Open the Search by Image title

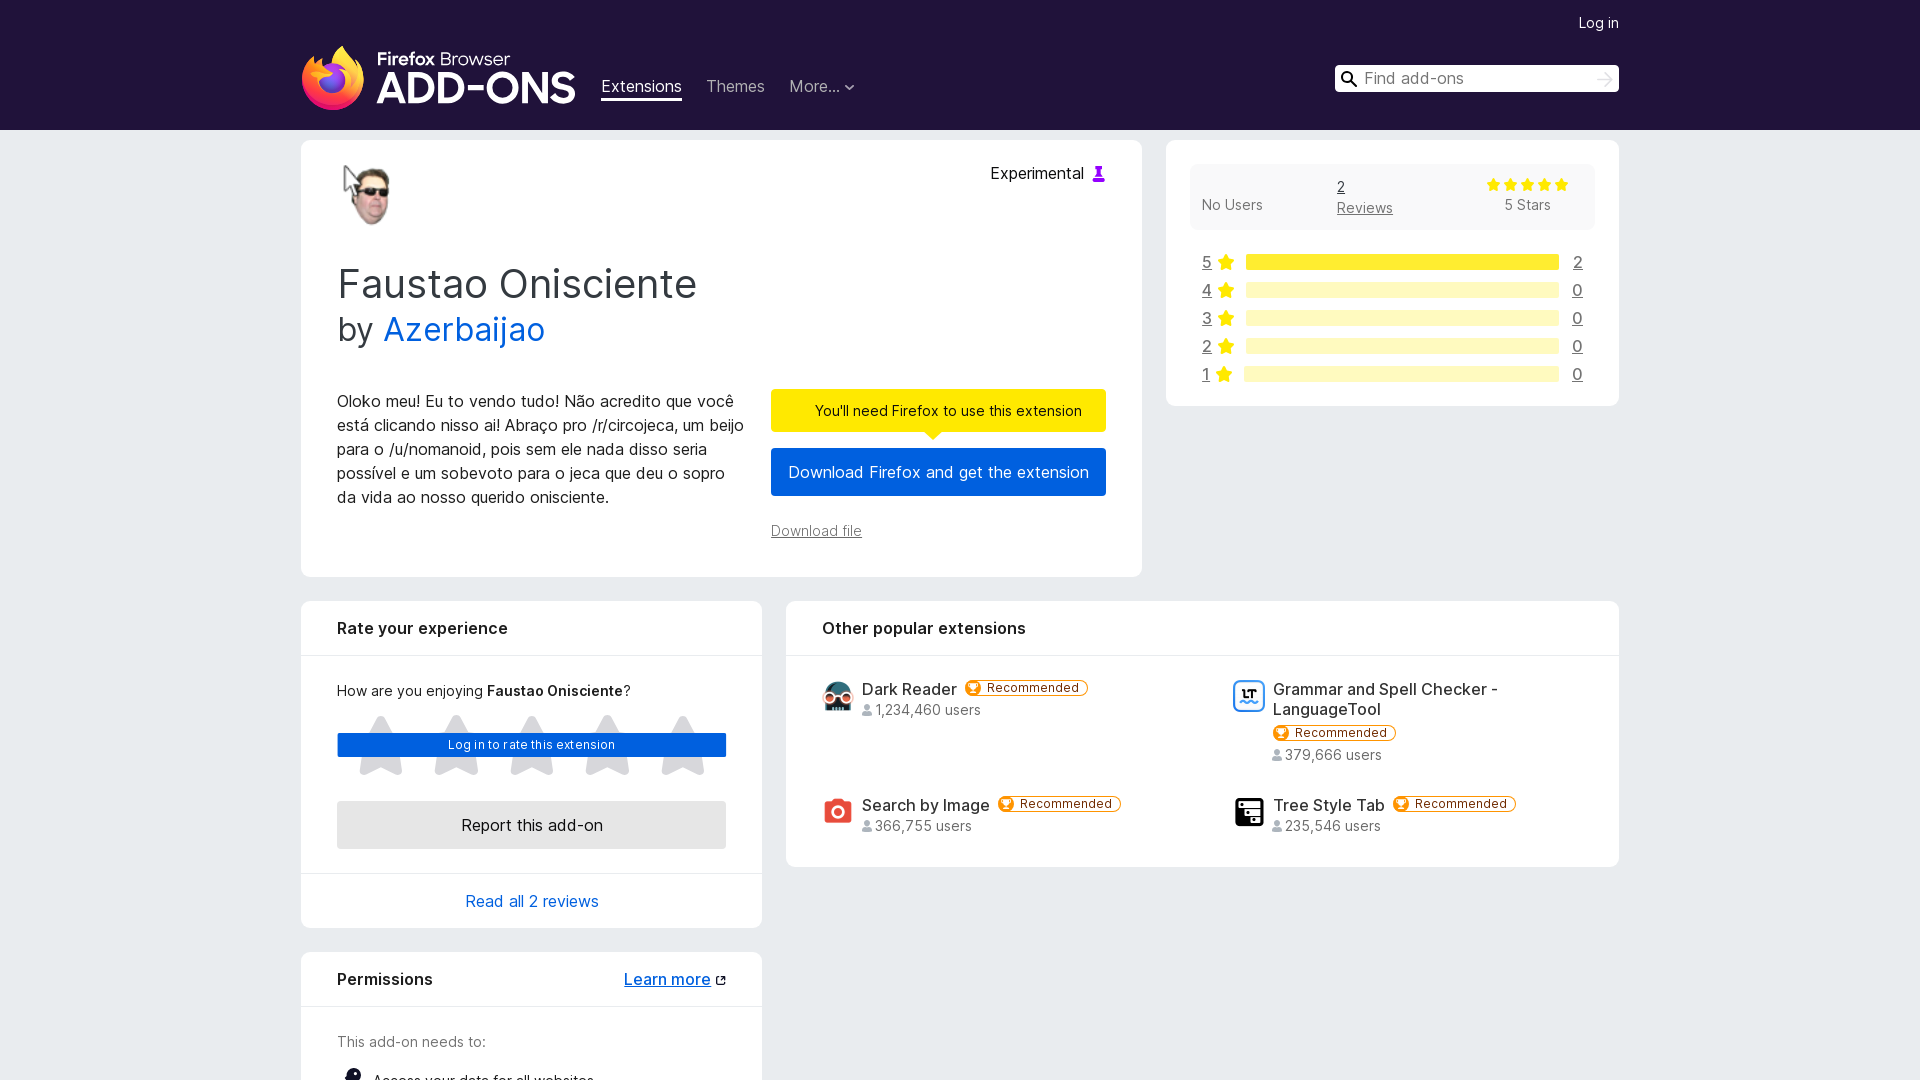[x=926, y=805]
